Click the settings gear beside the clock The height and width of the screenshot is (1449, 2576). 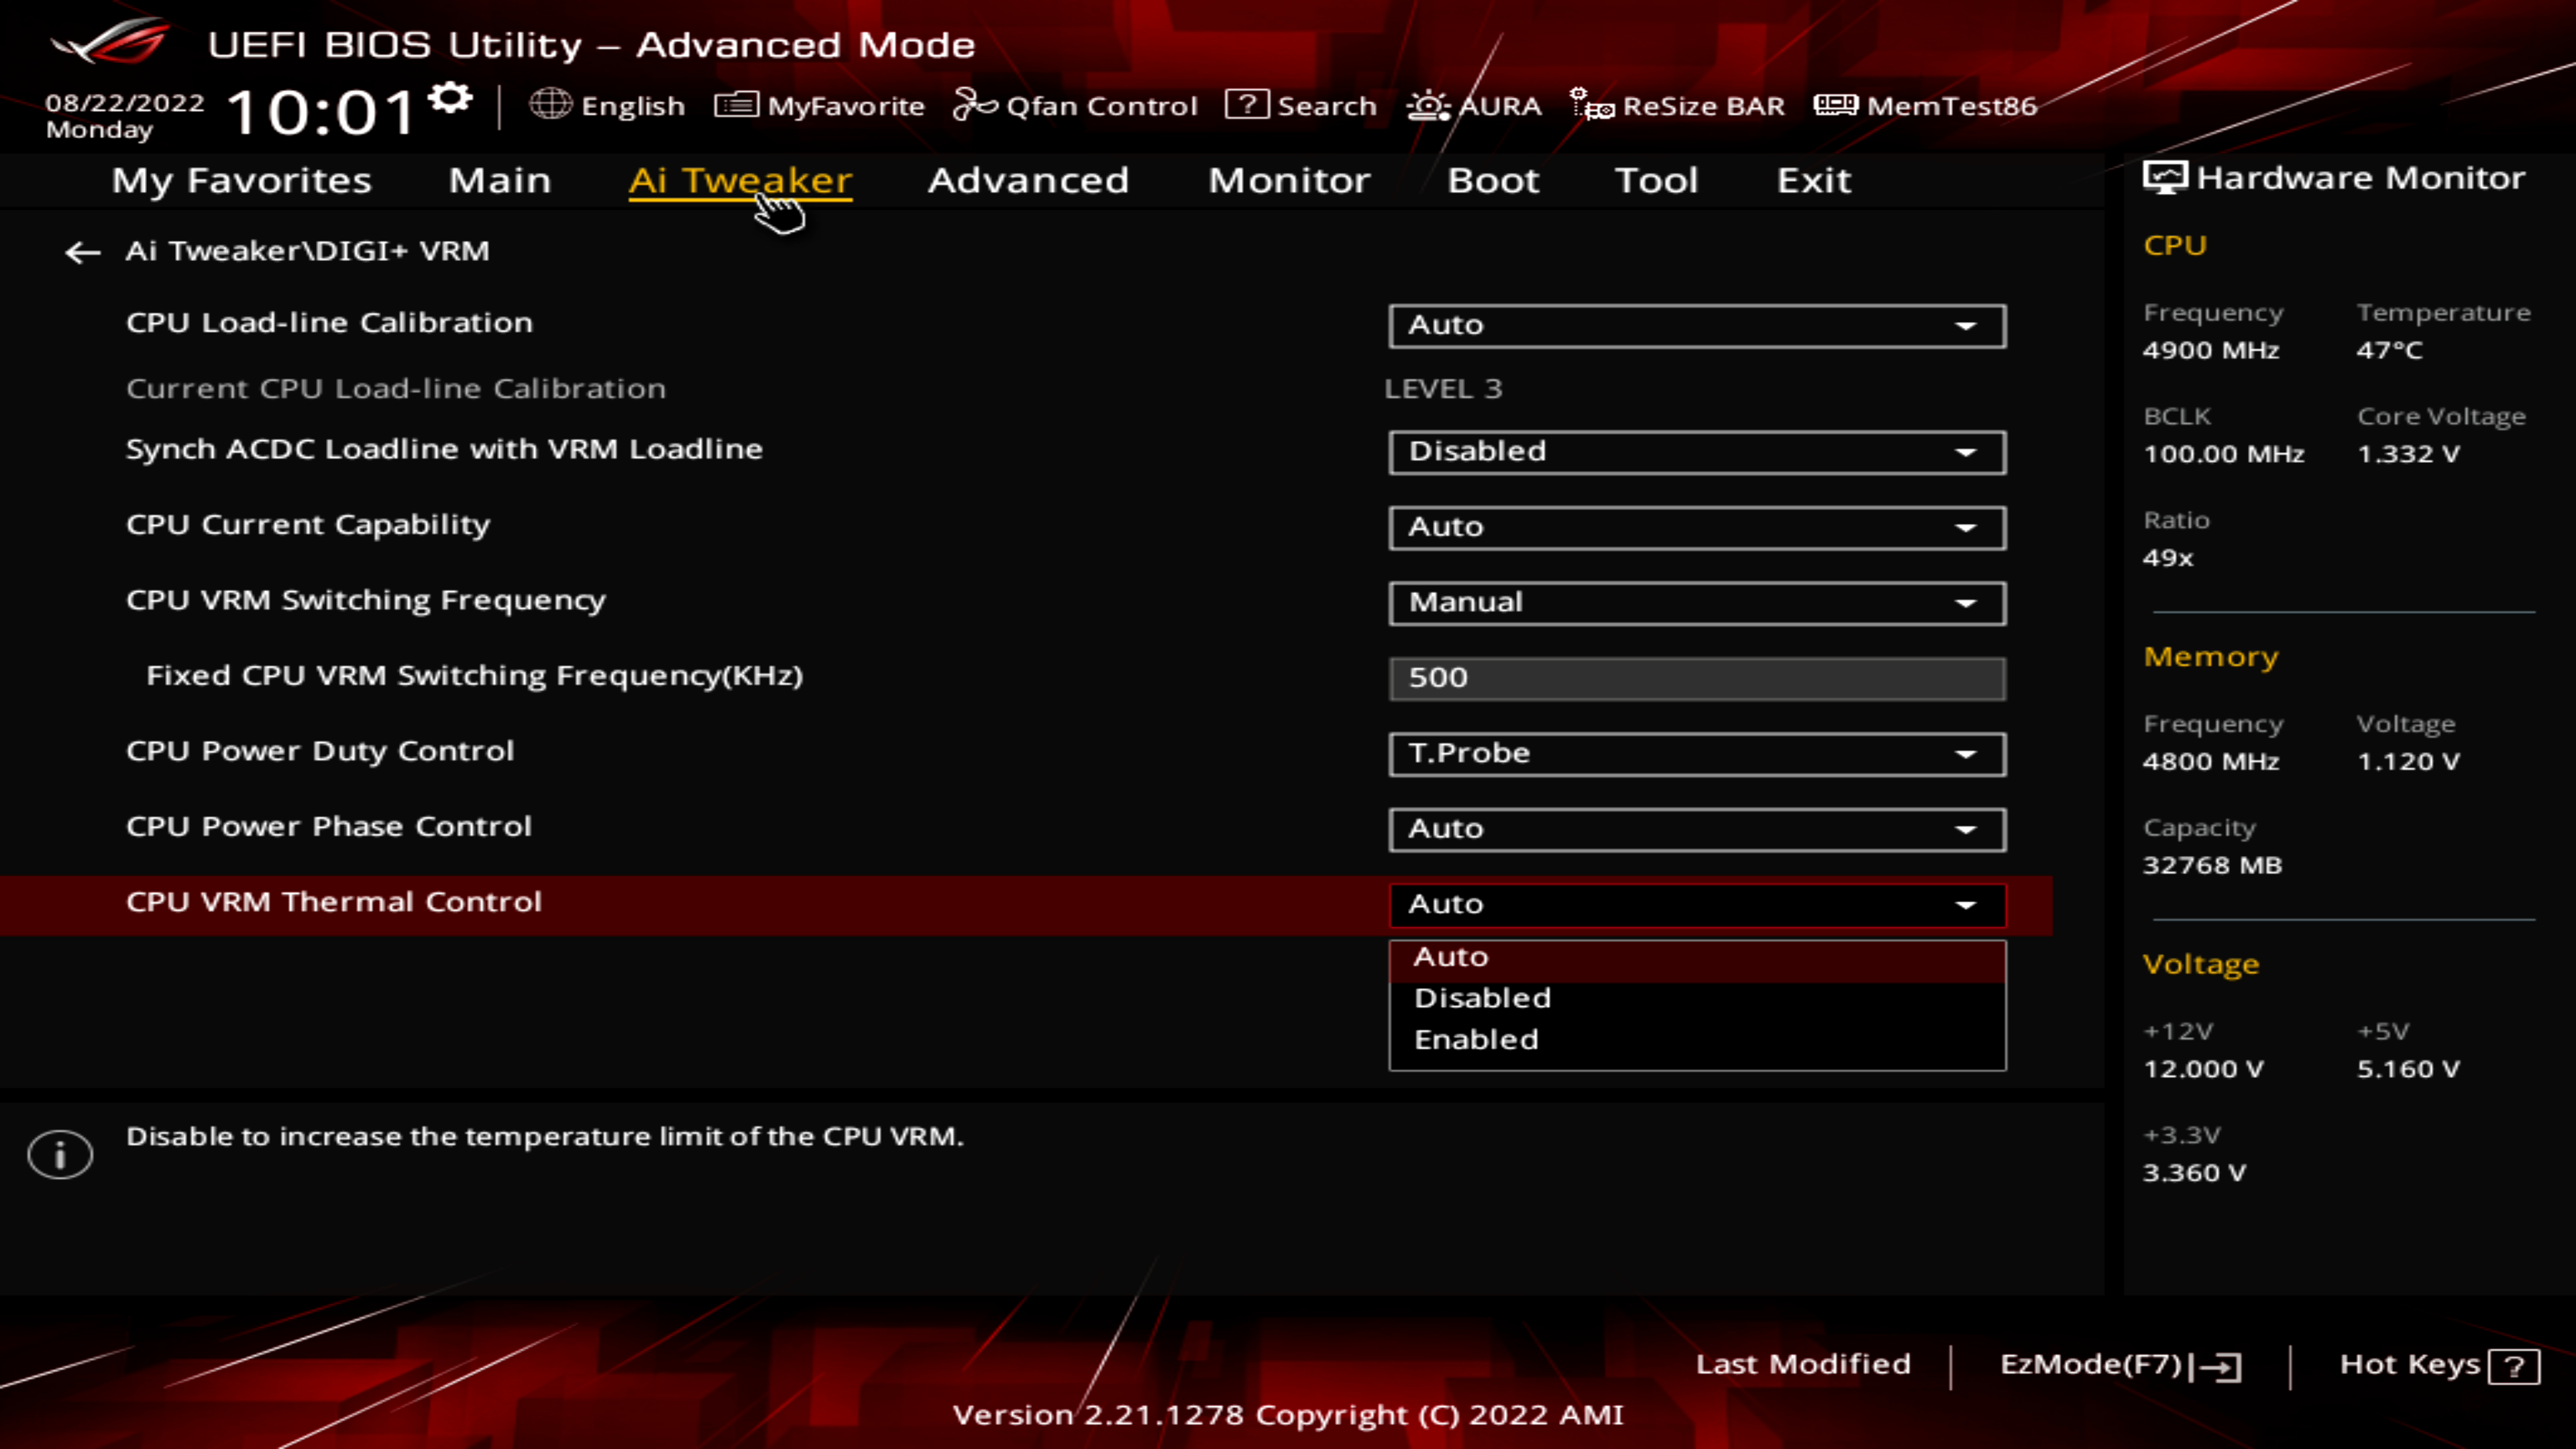coord(450,98)
